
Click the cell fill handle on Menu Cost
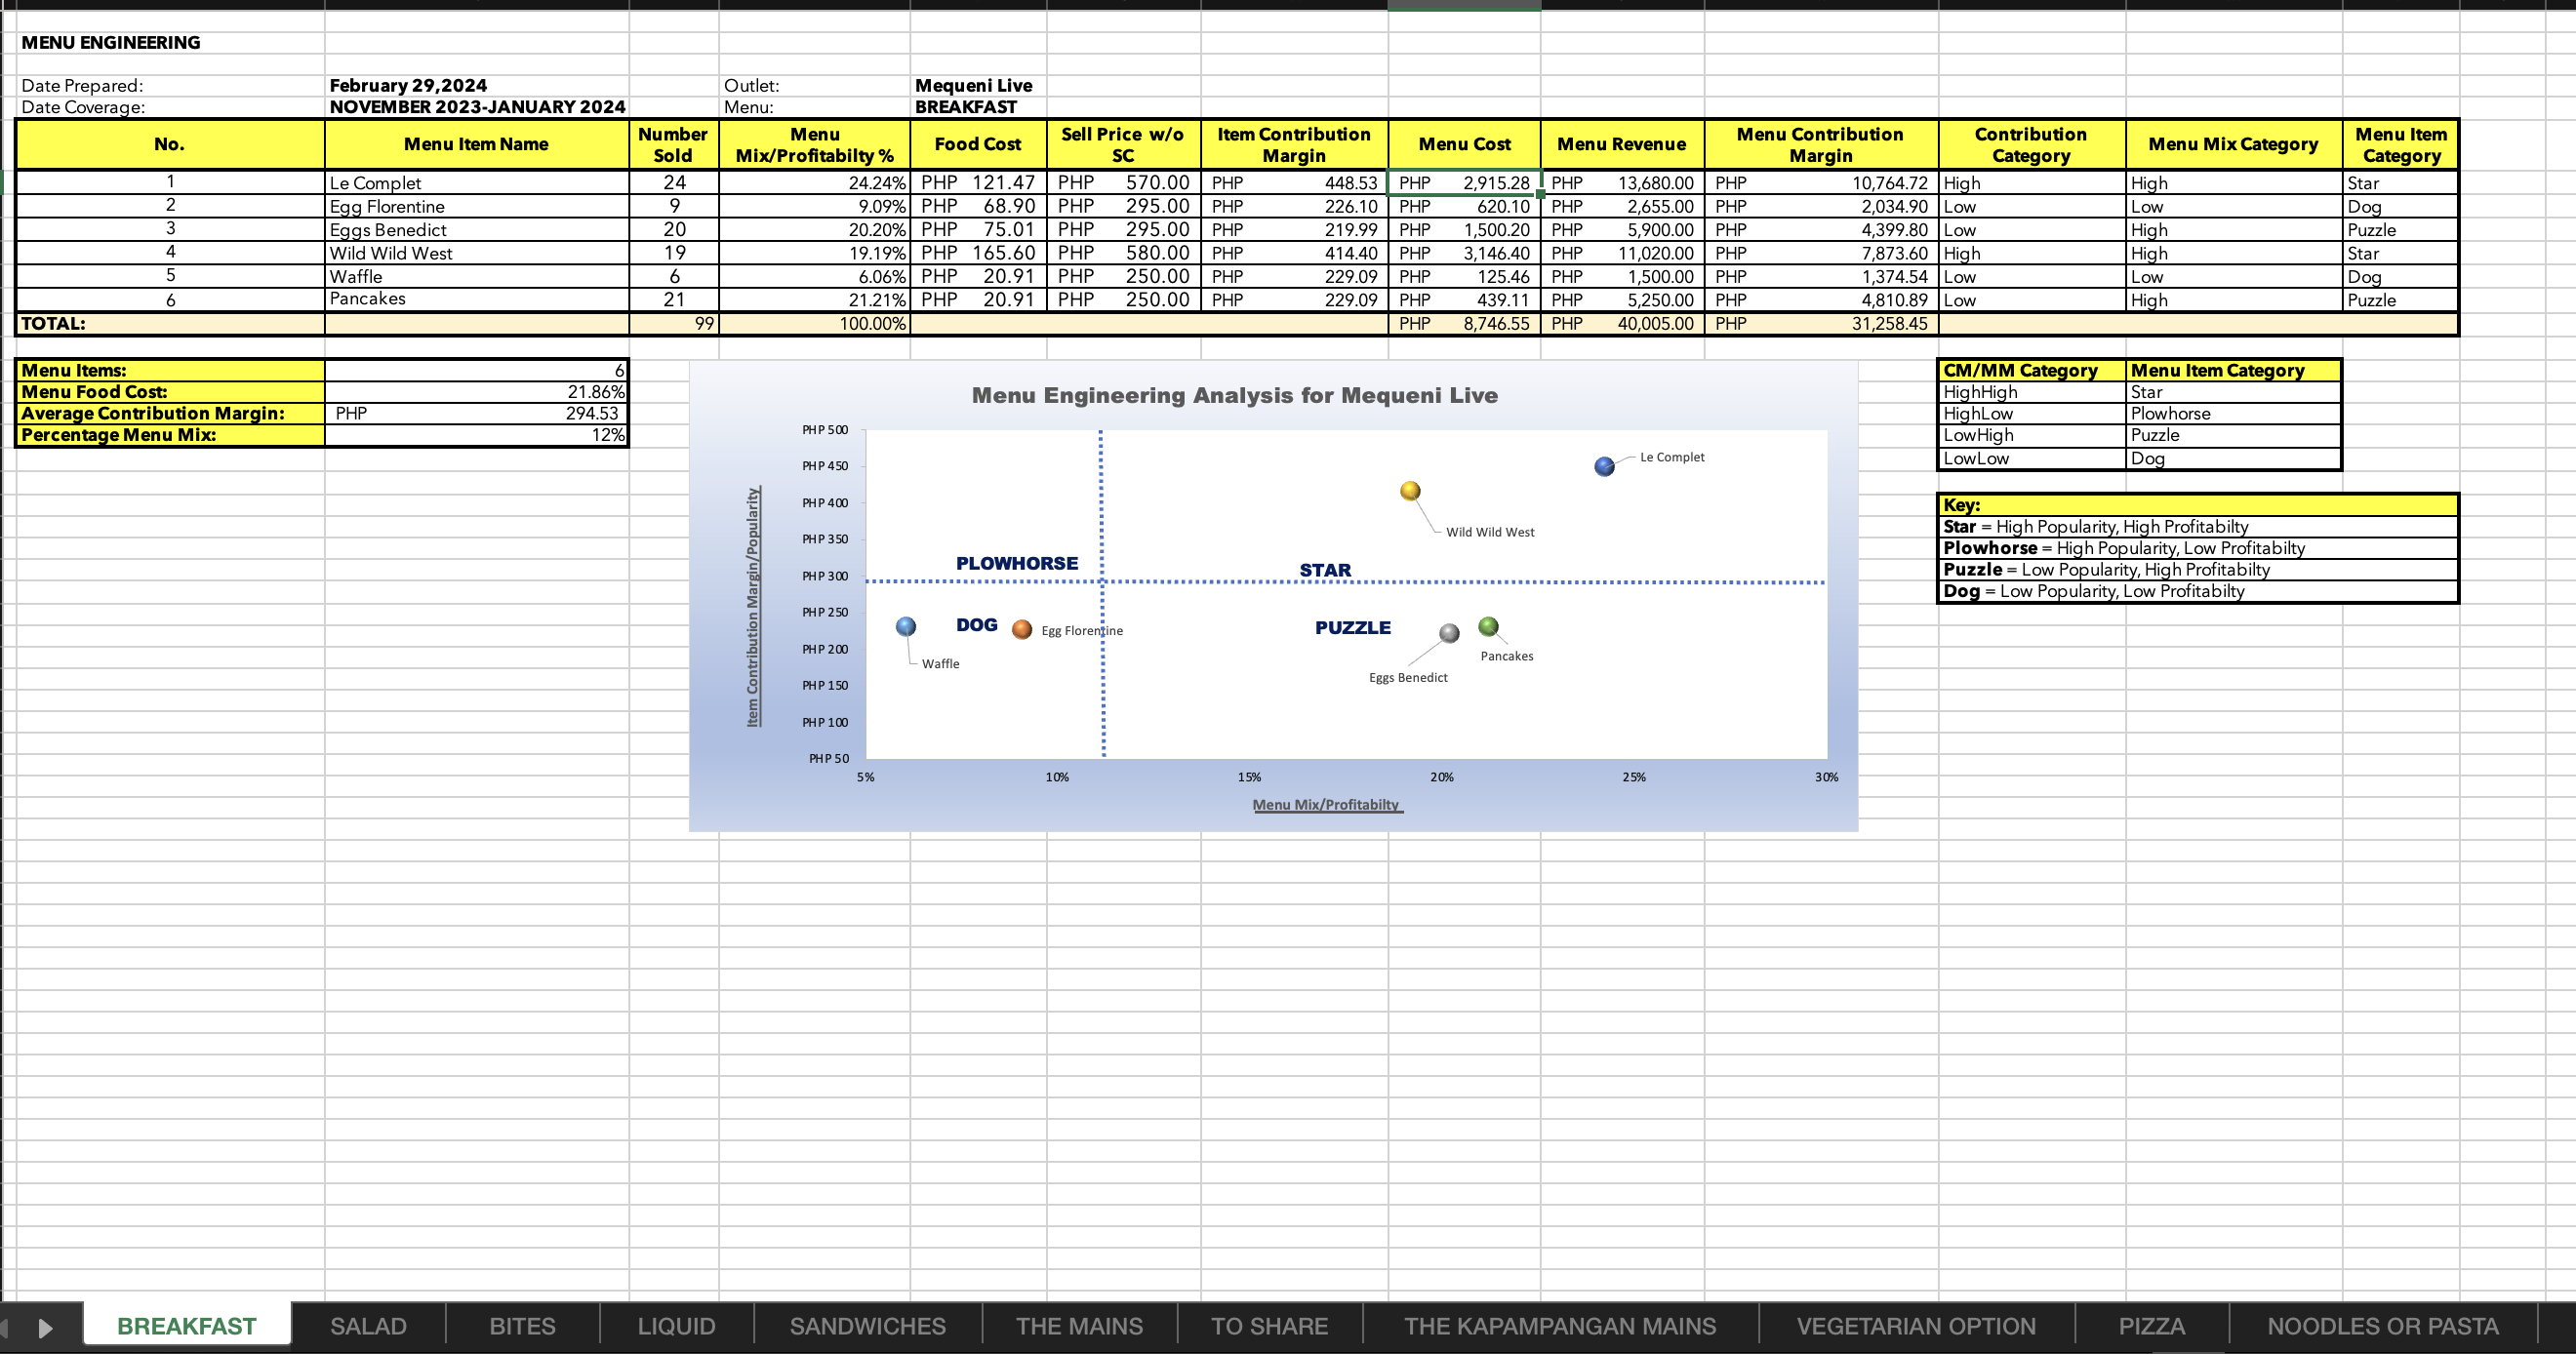[1540, 194]
